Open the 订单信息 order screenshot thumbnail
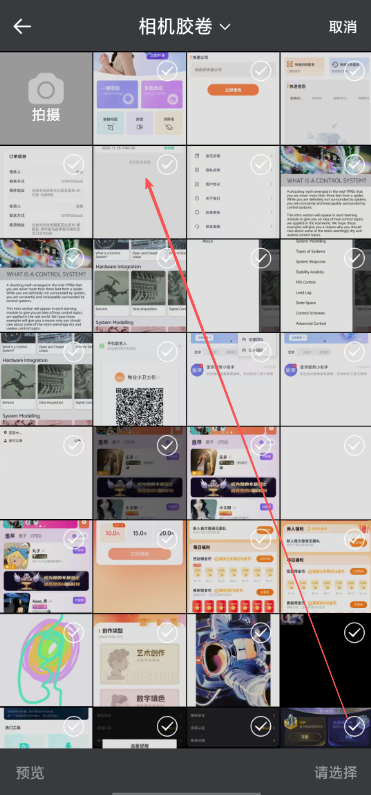This screenshot has width=371, height=795. [46, 192]
